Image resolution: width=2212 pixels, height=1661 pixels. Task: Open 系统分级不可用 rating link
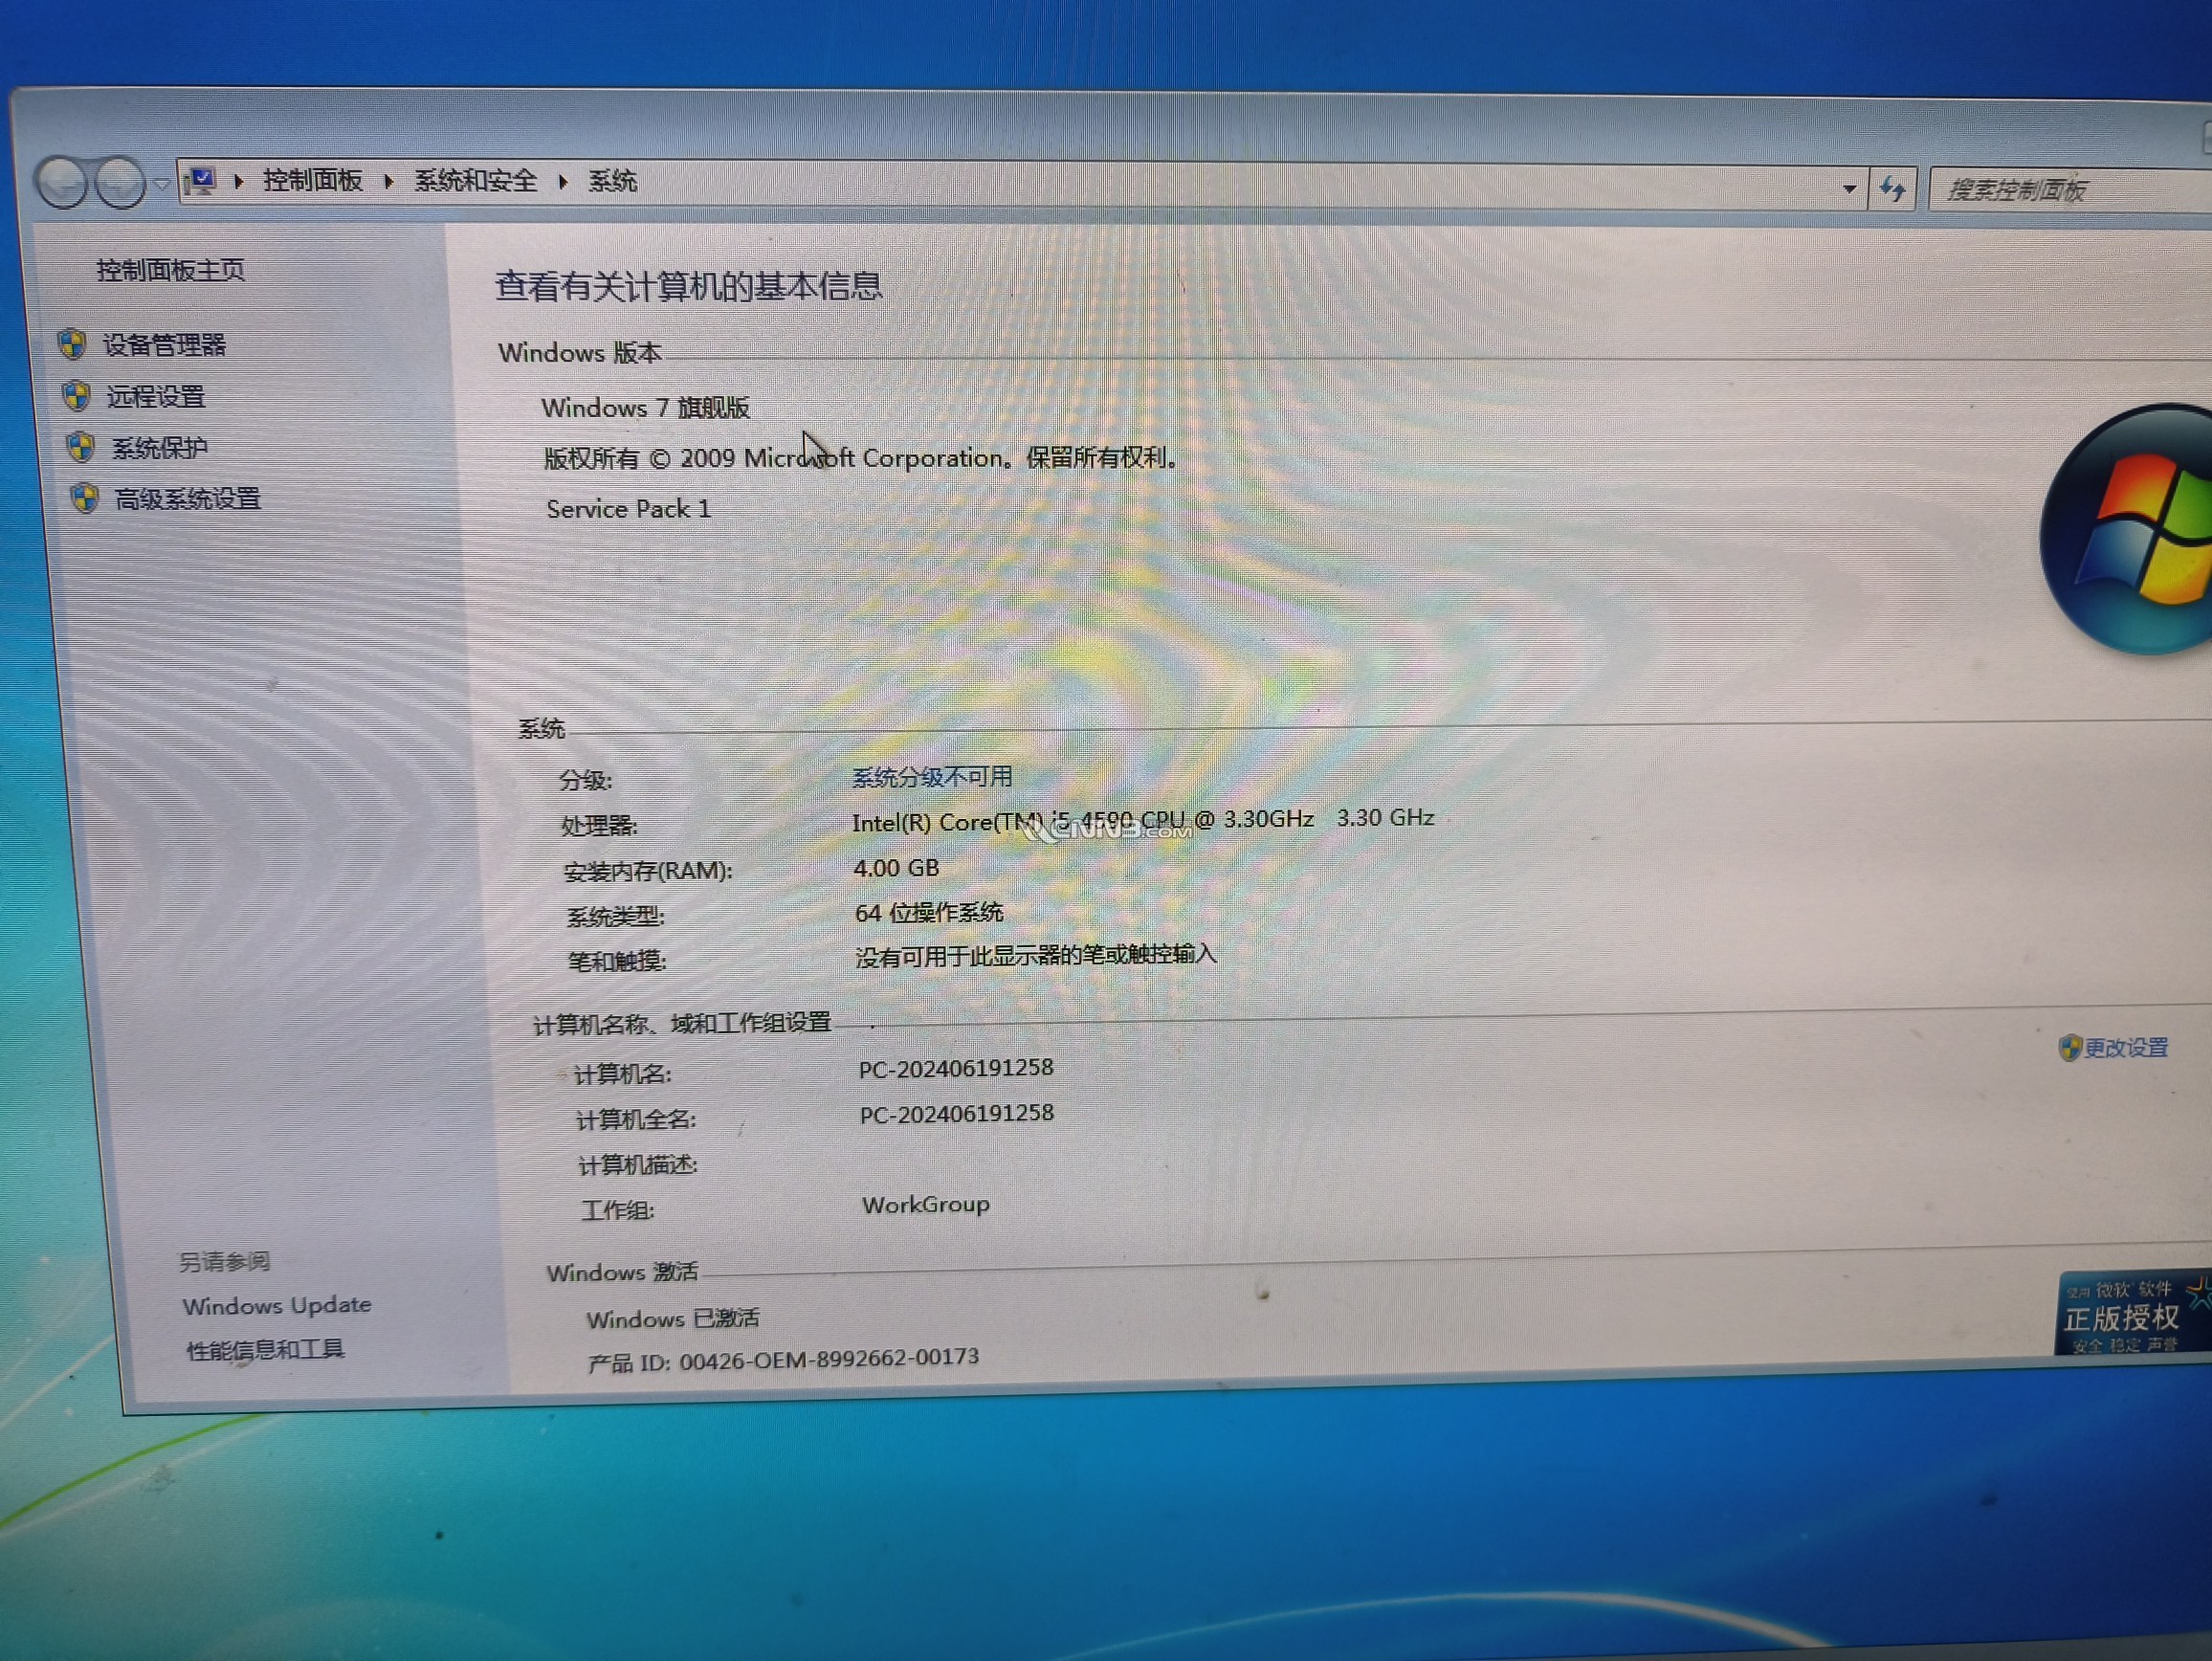(931, 777)
